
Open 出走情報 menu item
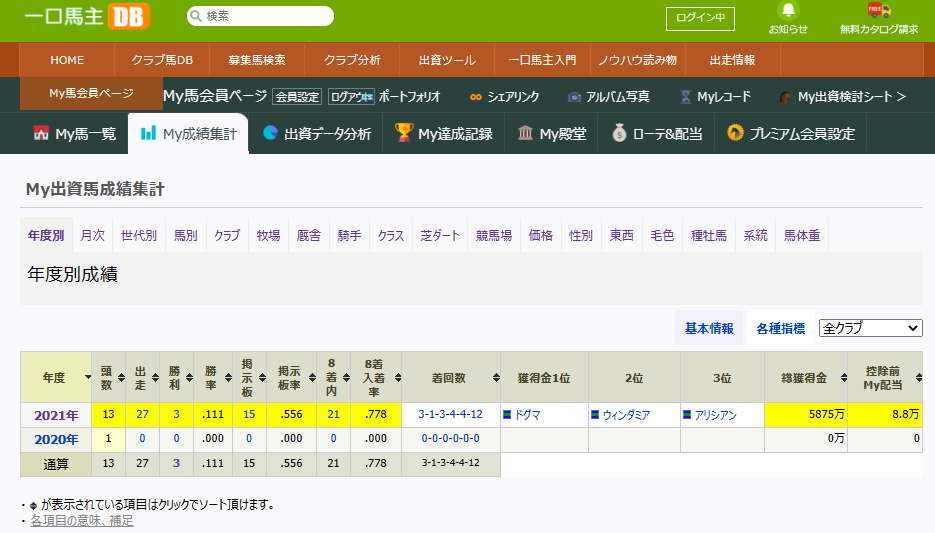click(x=732, y=60)
